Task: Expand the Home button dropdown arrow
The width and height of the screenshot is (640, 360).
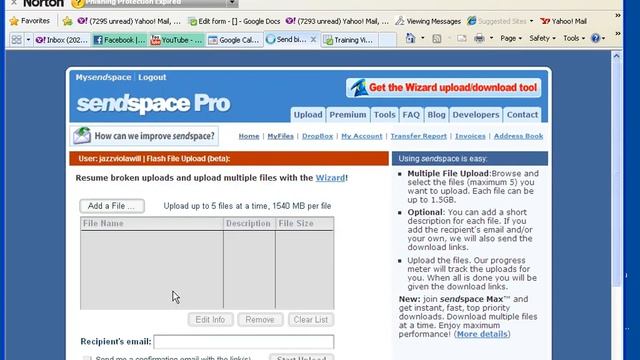Action: (x=422, y=38)
